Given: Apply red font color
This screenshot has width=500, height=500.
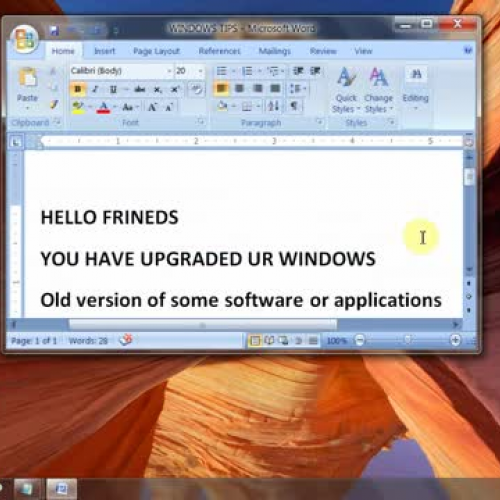Looking at the screenshot, I should (x=103, y=107).
